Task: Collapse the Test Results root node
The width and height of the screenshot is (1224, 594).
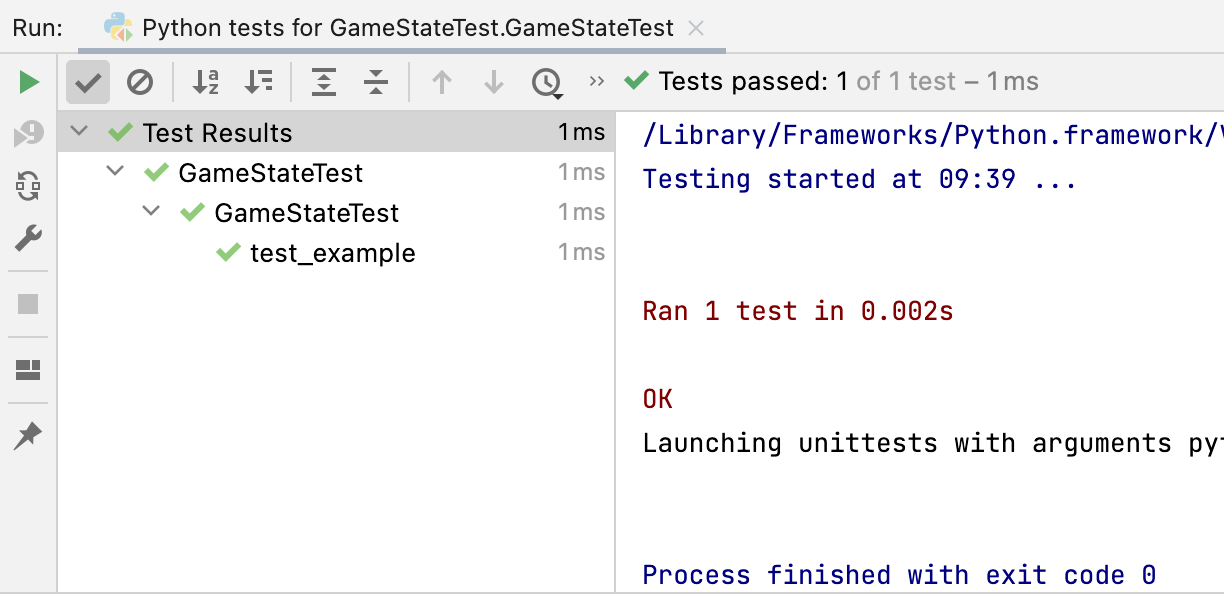Action: pos(80,132)
